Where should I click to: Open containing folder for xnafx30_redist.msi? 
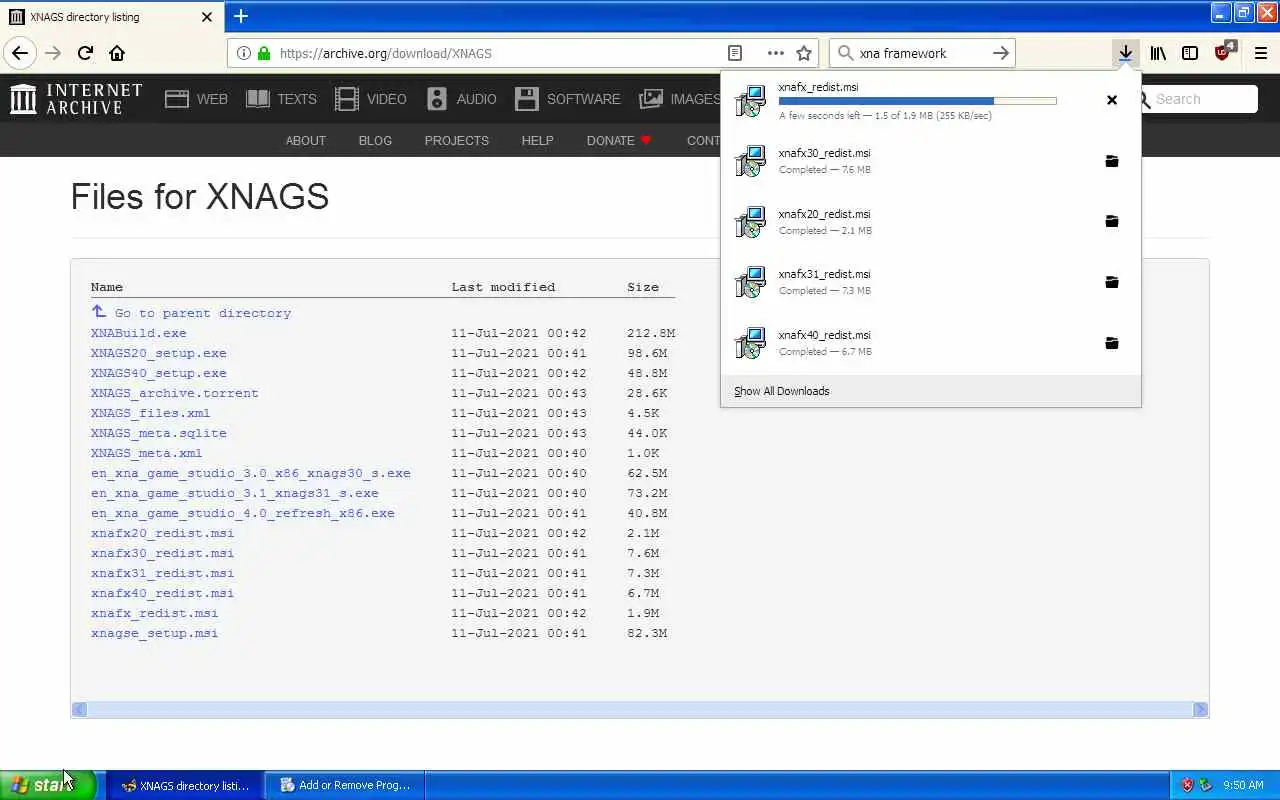click(1112, 161)
